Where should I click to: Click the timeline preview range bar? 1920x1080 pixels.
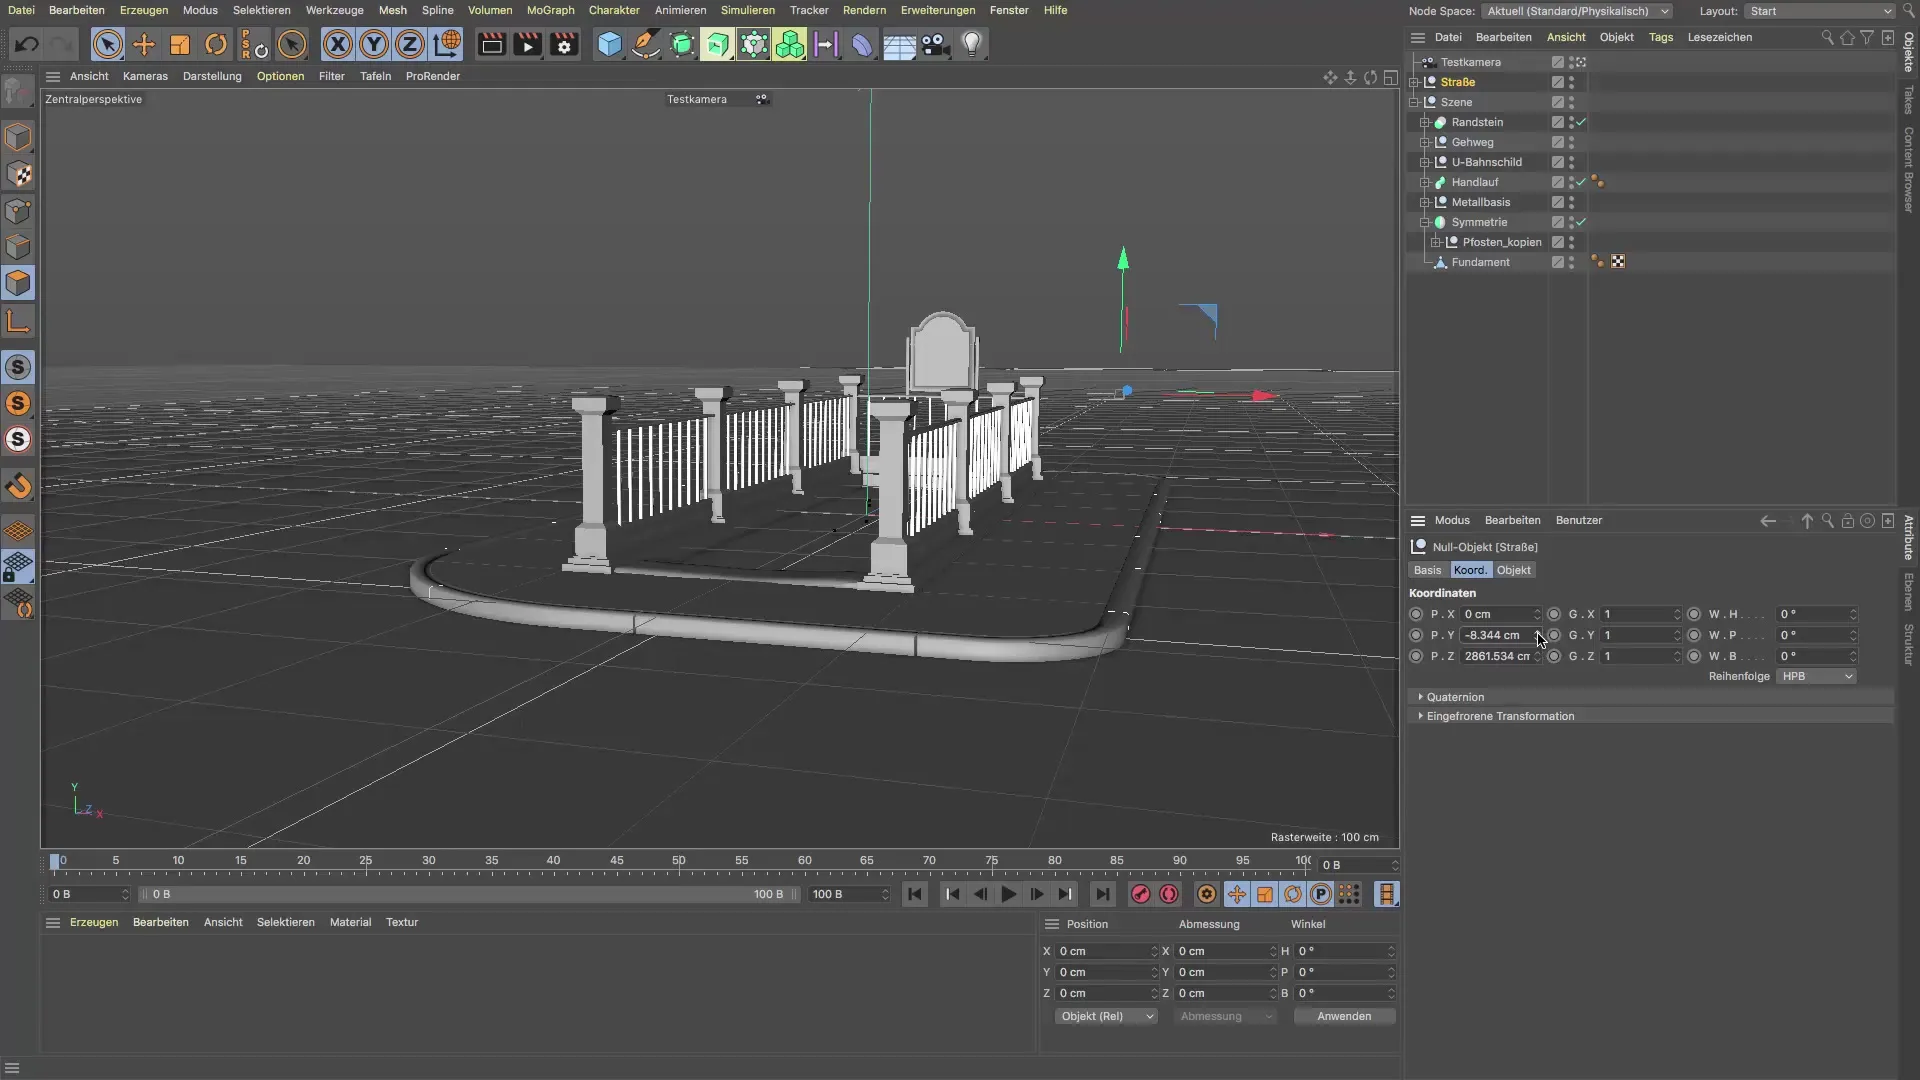(467, 894)
